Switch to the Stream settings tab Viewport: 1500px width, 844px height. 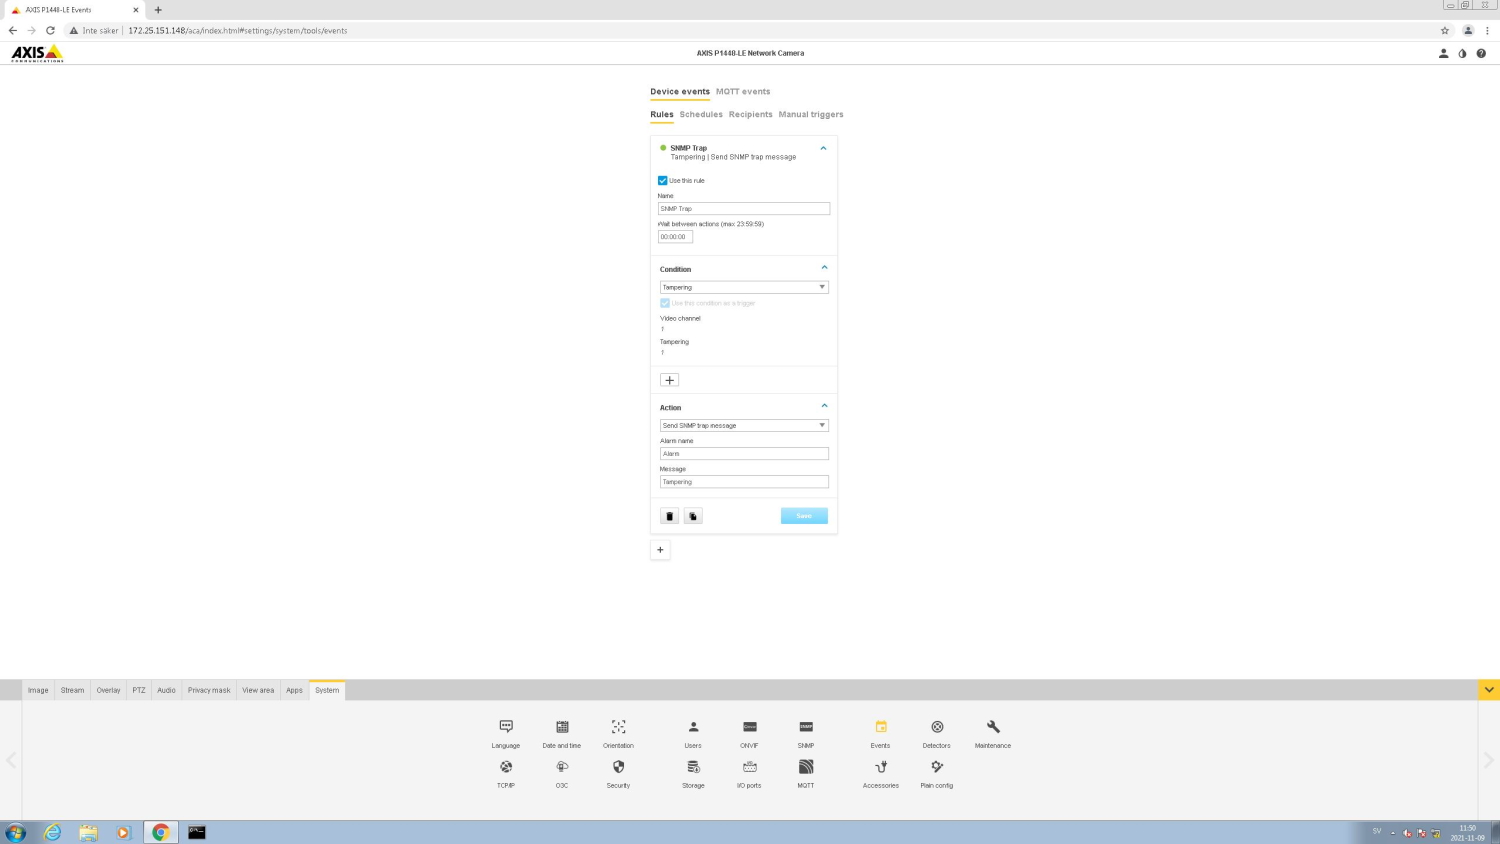72,690
